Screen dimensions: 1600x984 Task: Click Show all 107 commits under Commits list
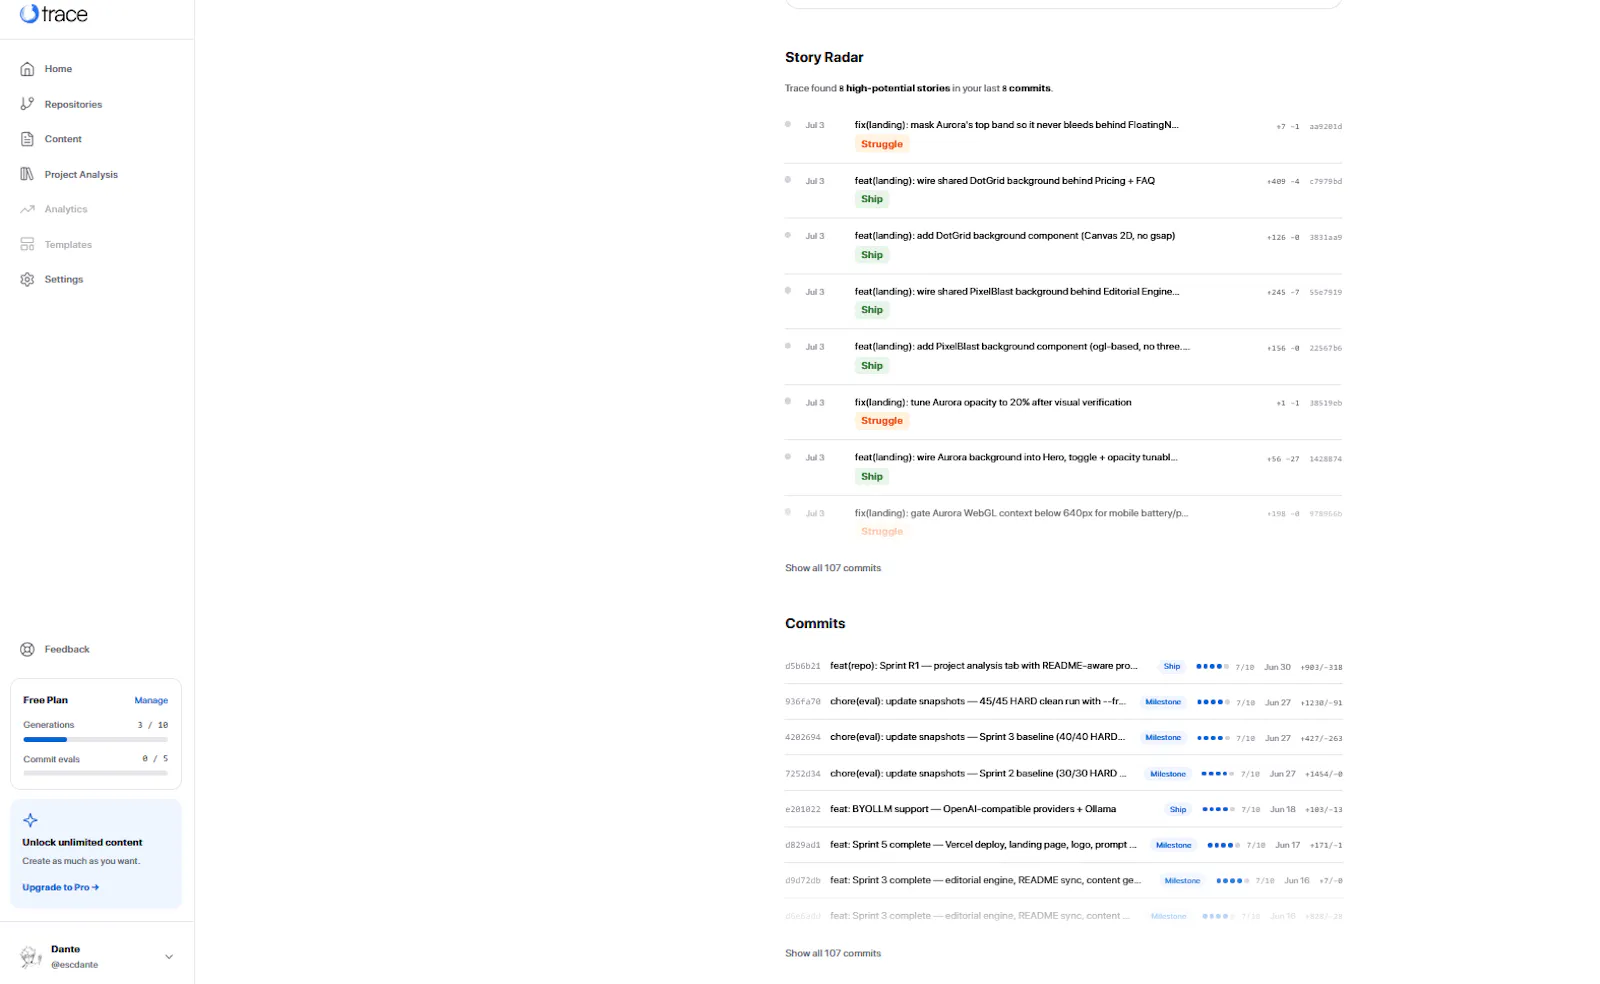point(833,953)
